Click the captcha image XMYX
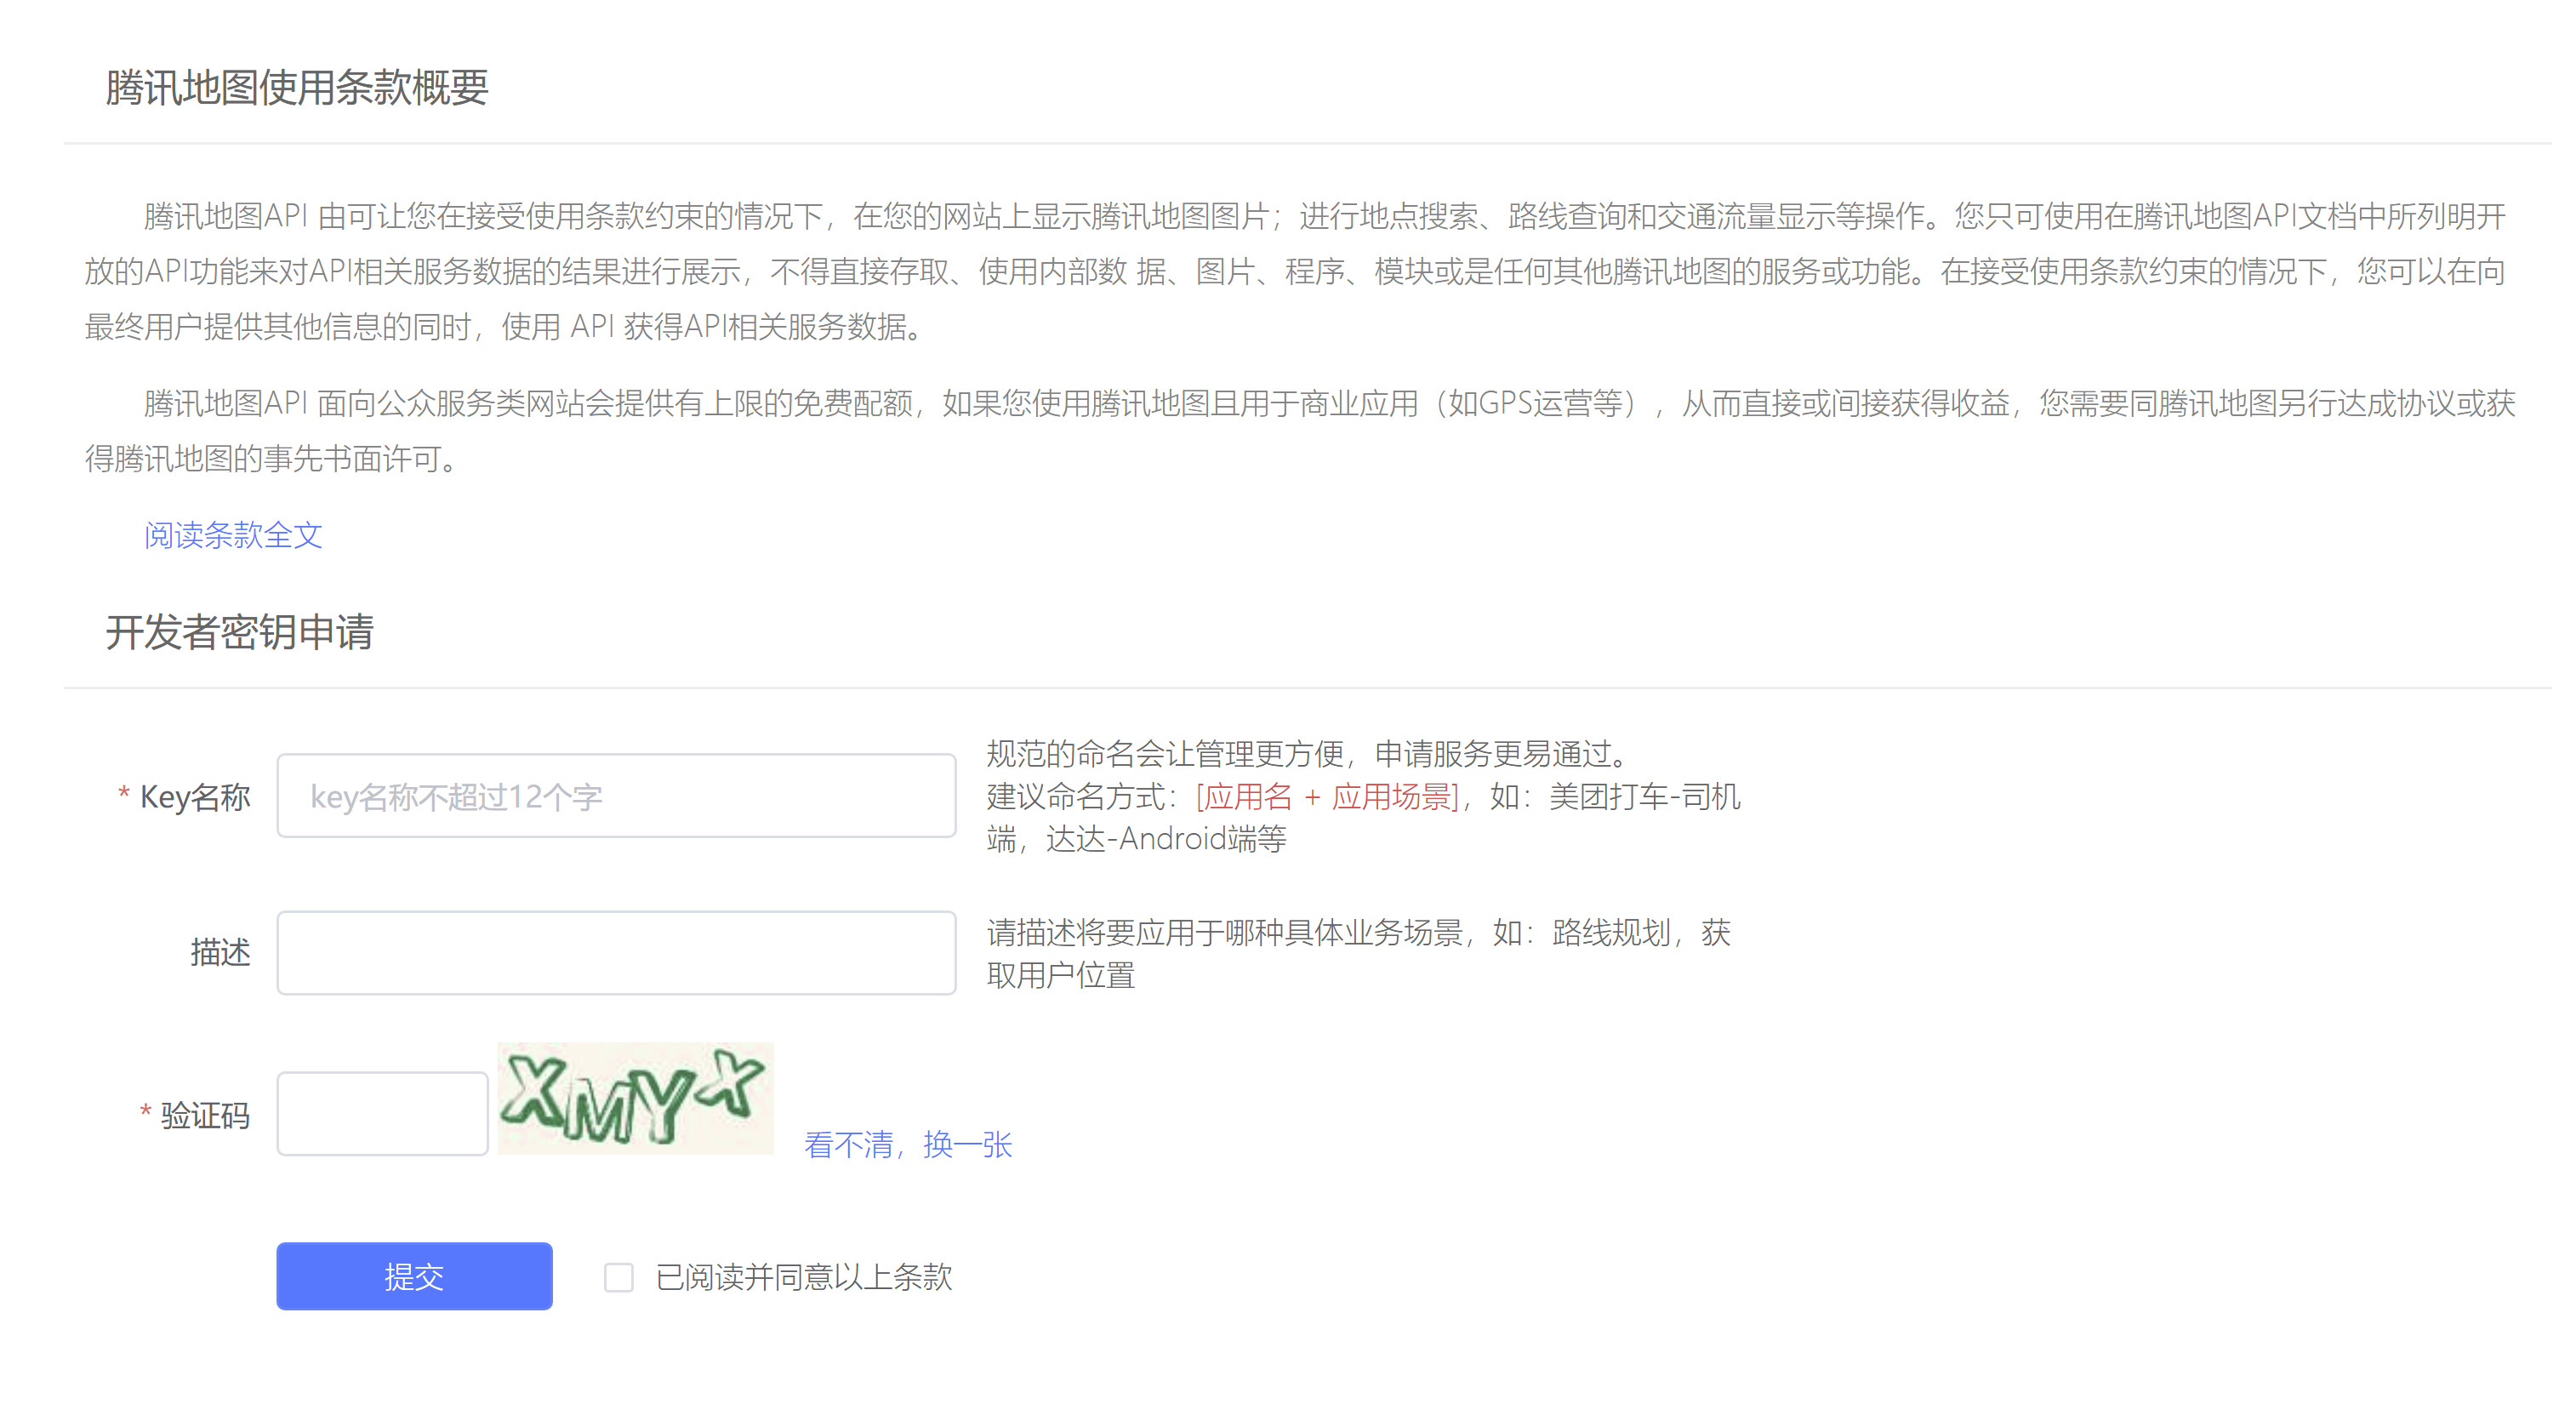Viewport: 2576px width, 1404px height. [x=636, y=1098]
